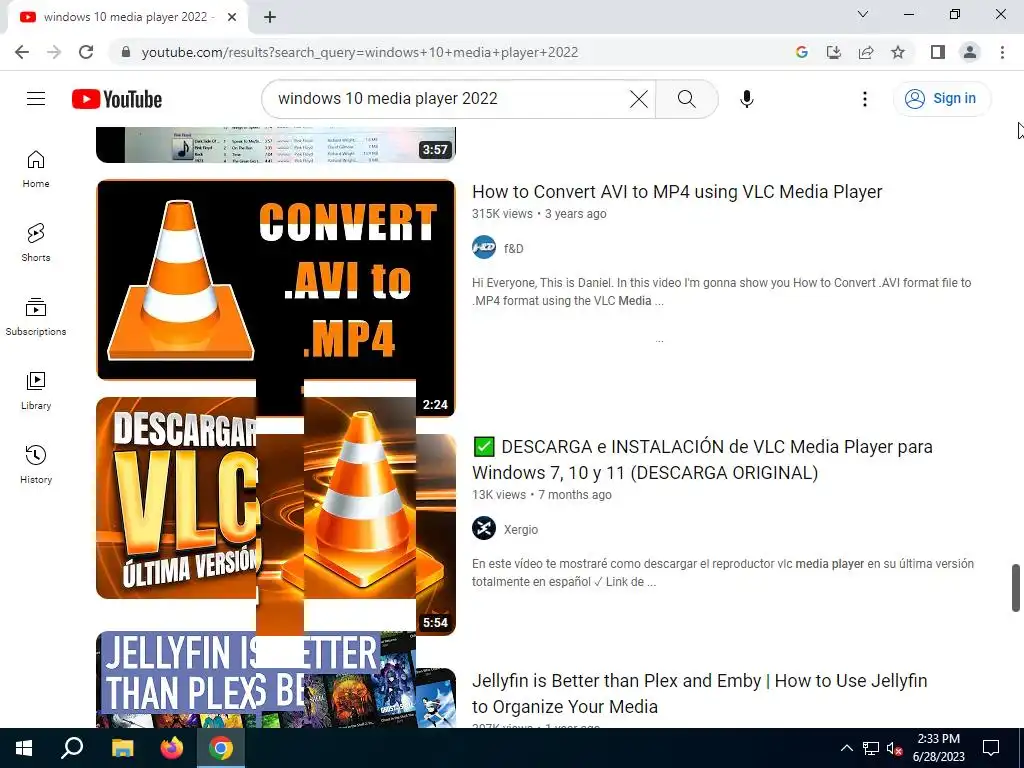Click the f&D channel avatar
Image resolution: width=1024 pixels, height=768 pixels.
click(x=484, y=248)
